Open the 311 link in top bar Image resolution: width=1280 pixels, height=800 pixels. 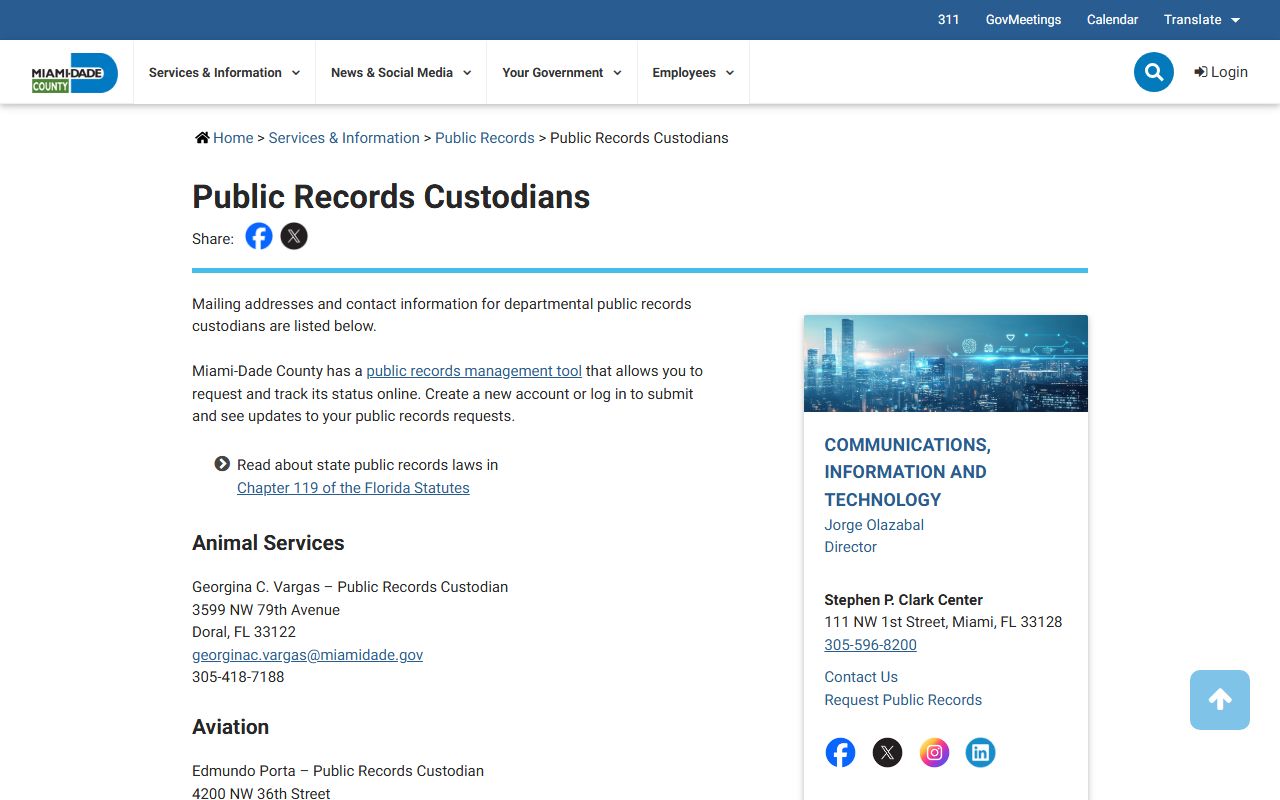tap(948, 20)
